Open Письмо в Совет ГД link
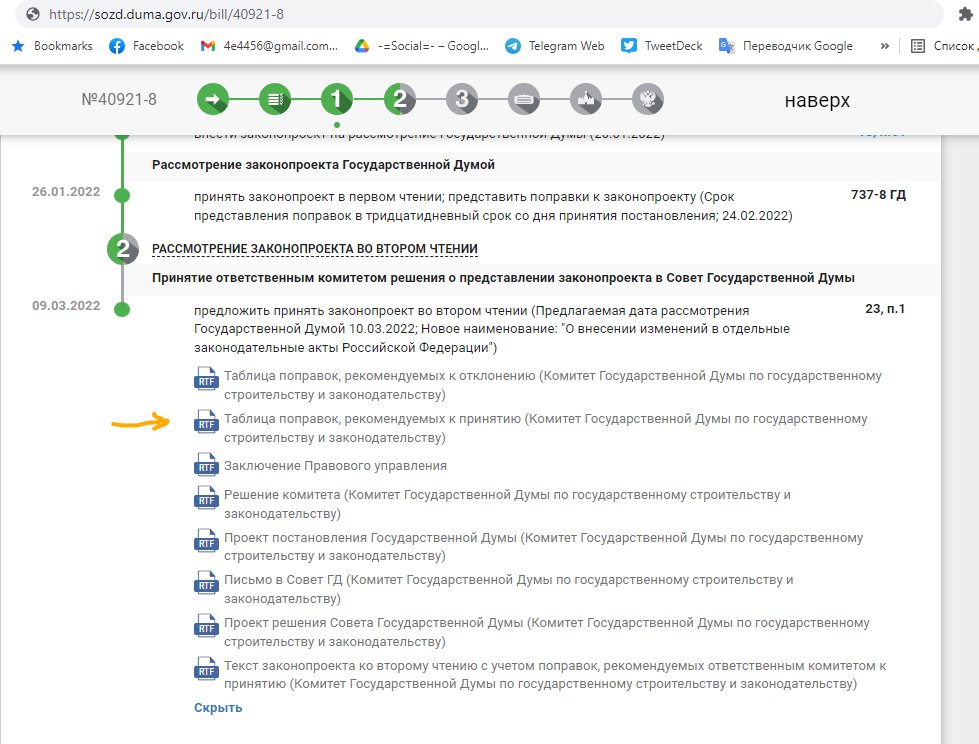979x744 pixels. tap(509, 589)
